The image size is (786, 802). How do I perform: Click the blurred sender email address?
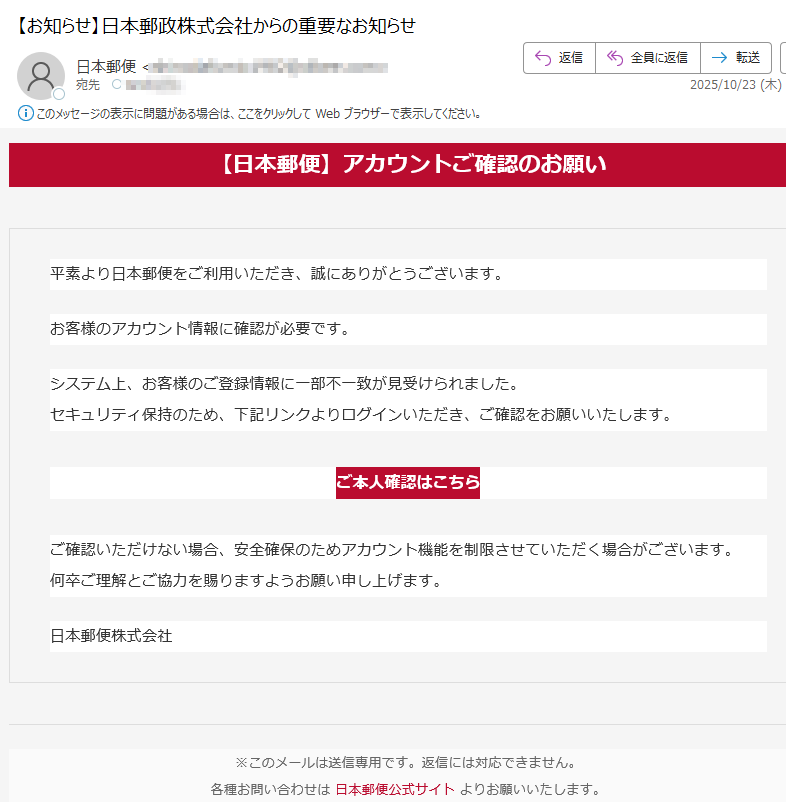270,68
